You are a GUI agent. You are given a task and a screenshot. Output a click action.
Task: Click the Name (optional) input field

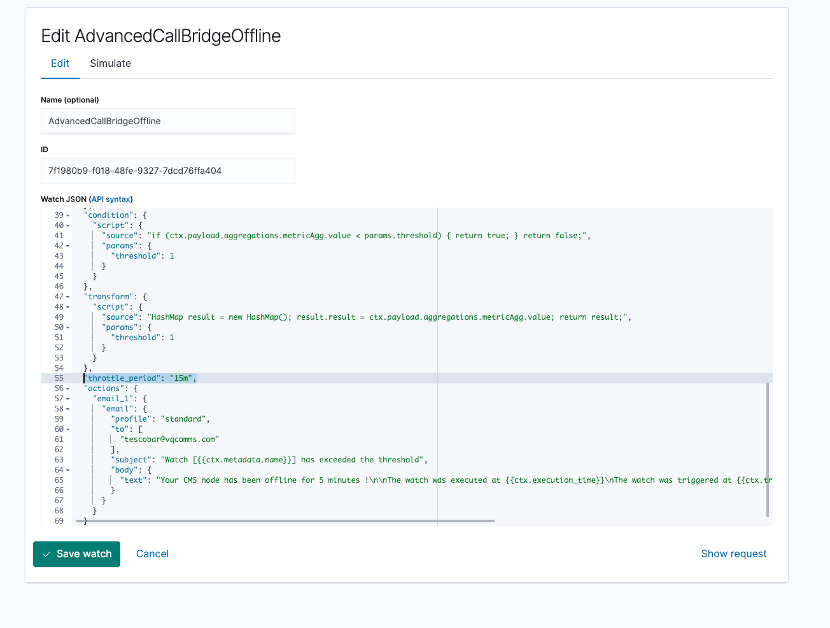pyautogui.click(x=168, y=121)
